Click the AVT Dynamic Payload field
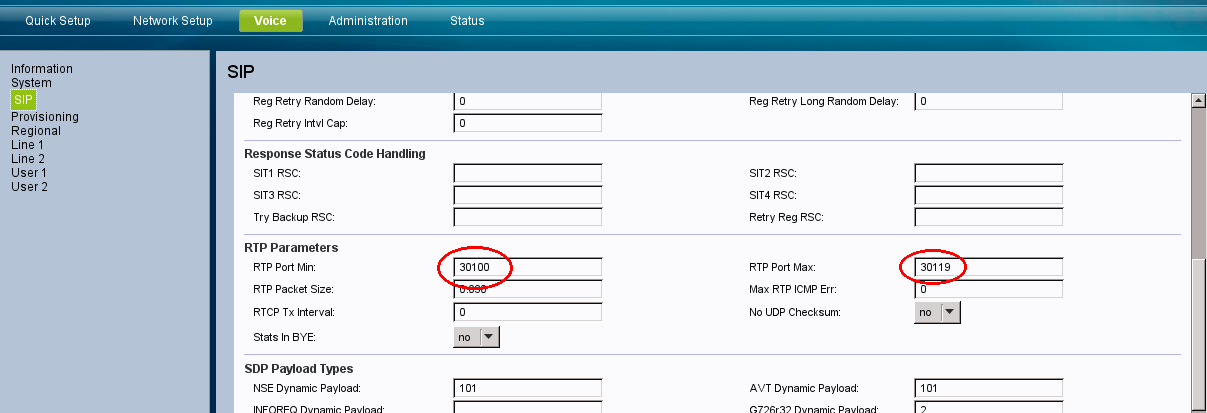This screenshot has width=1207, height=413. tap(988, 388)
